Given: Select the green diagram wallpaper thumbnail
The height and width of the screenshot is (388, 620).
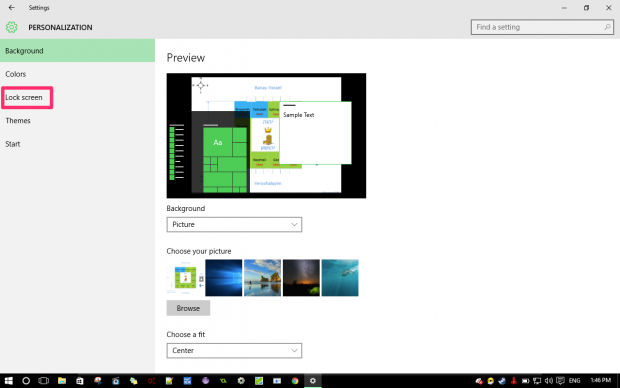Looking at the screenshot, I should click(x=185, y=278).
